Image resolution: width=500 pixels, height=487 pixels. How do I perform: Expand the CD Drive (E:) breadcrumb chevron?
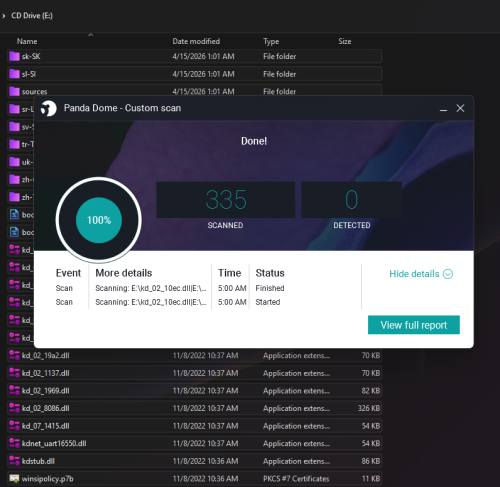(4, 16)
